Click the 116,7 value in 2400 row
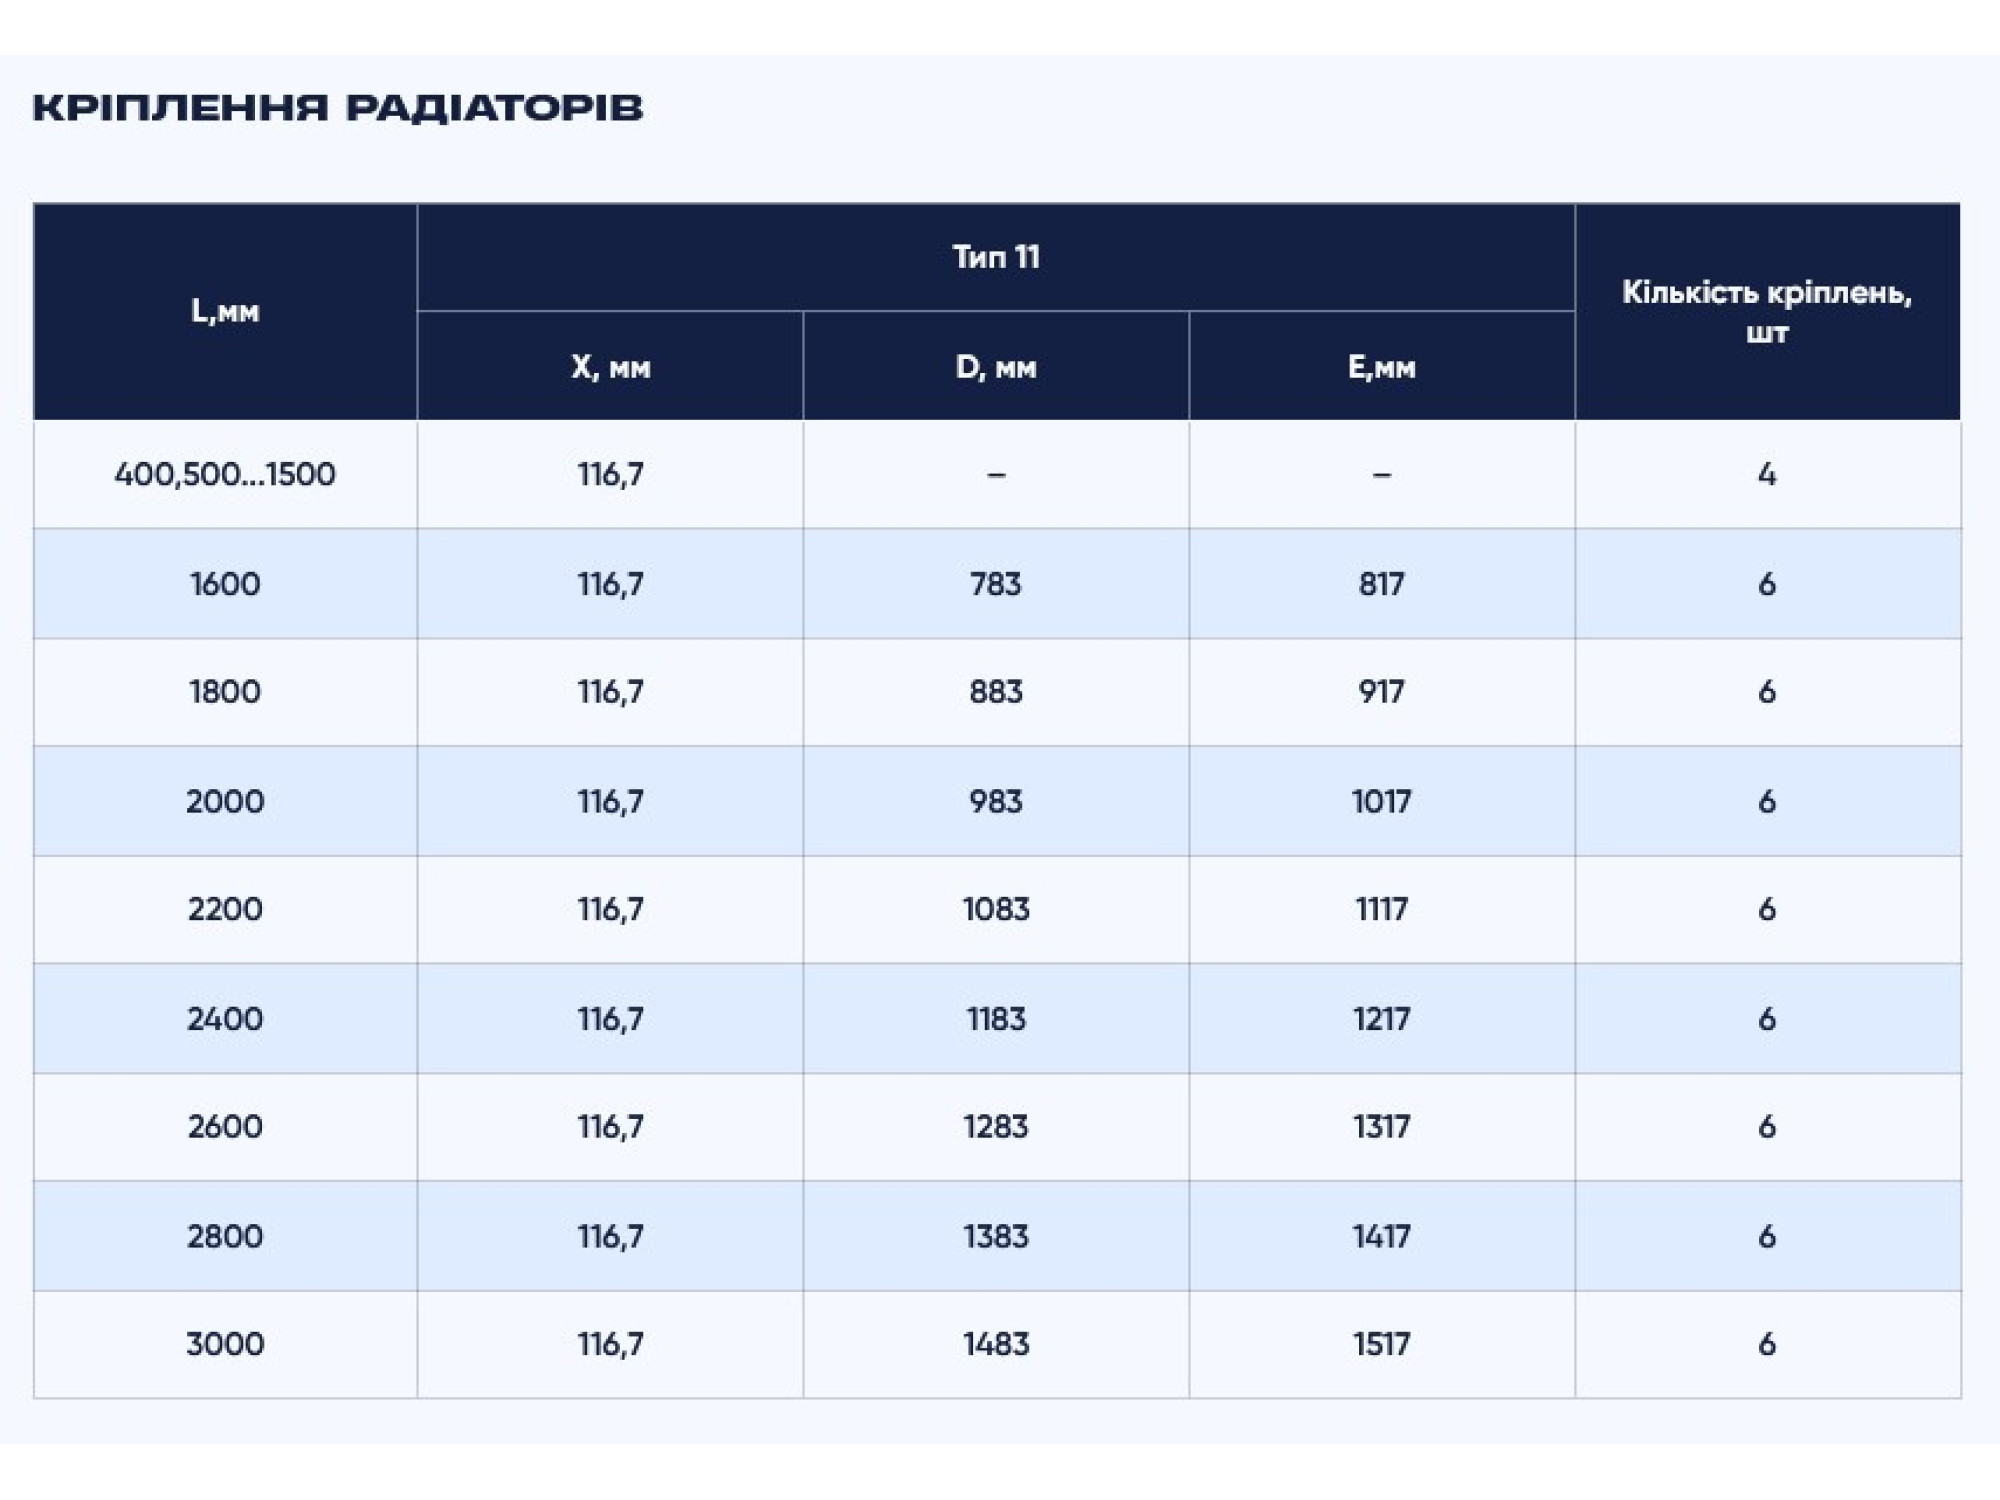The image size is (2000, 1500). click(x=610, y=1019)
